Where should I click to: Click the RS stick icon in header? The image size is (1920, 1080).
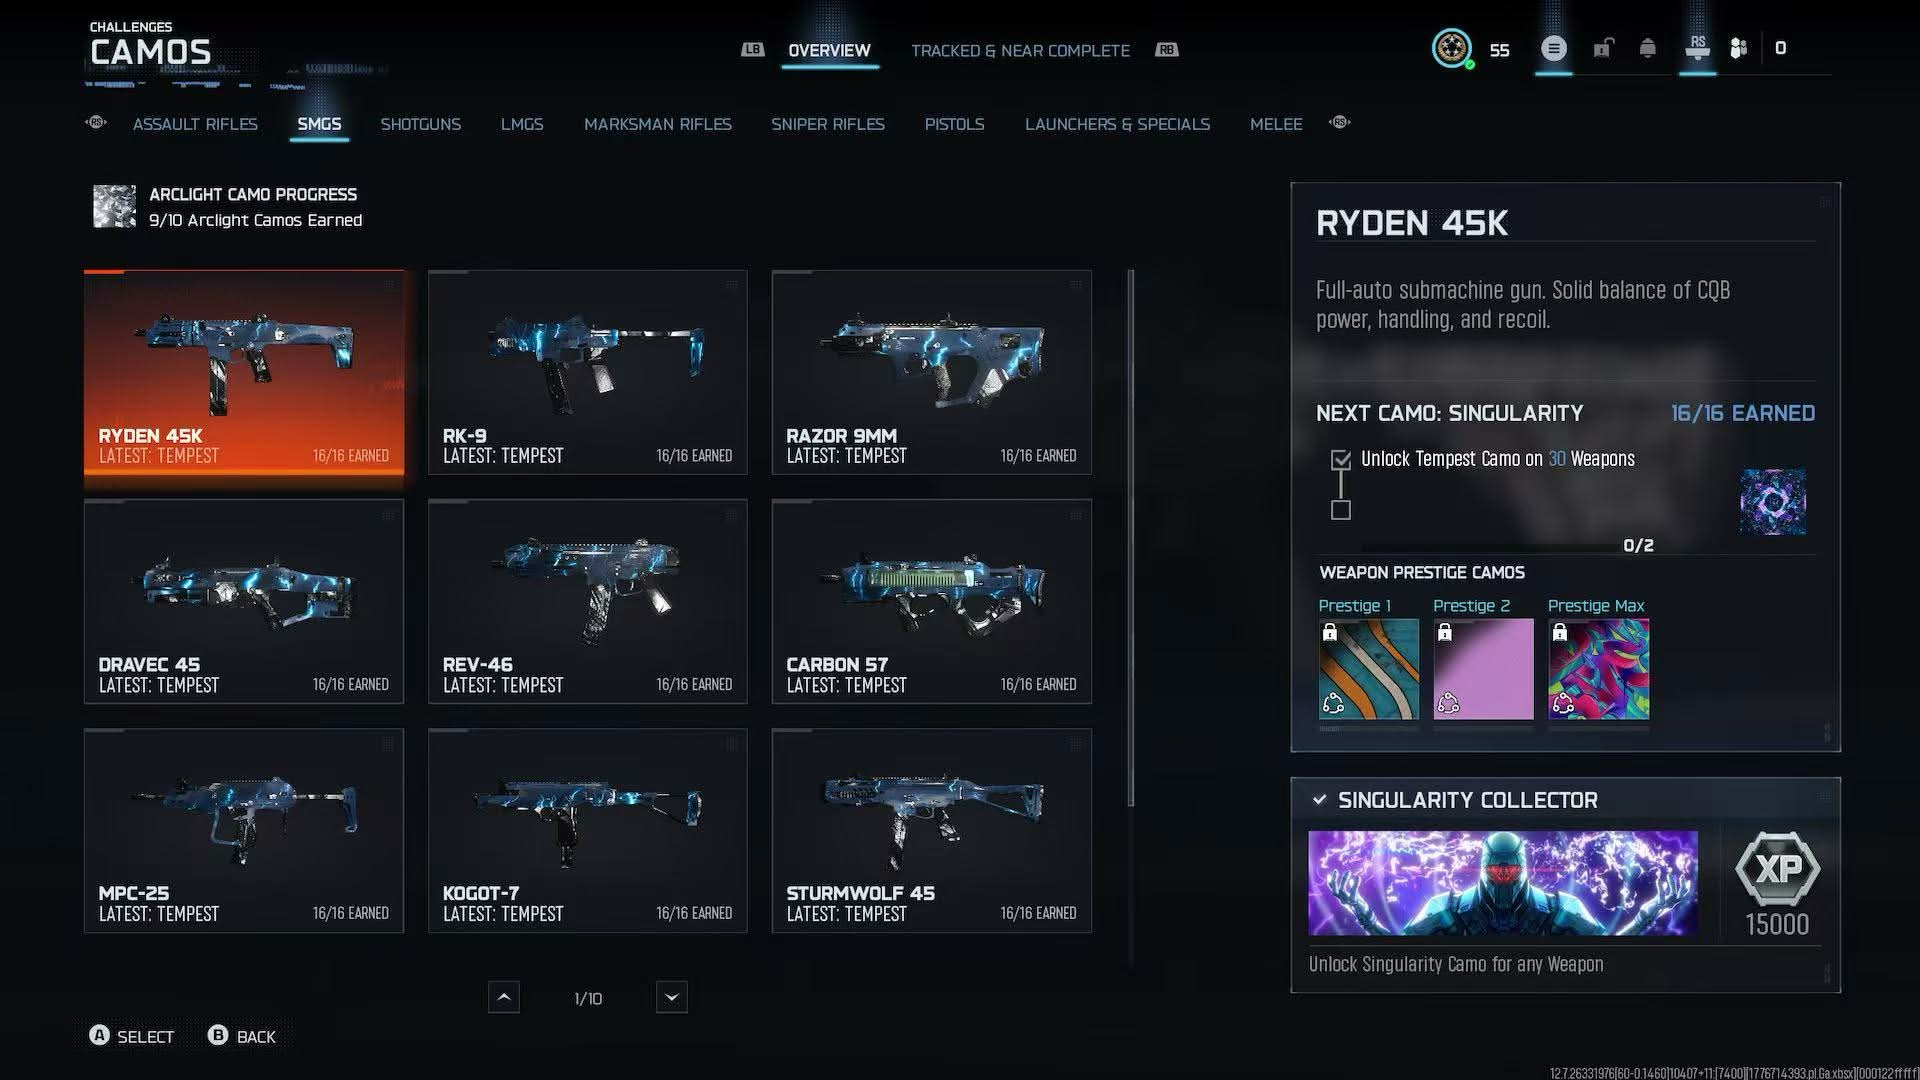[1697, 48]
